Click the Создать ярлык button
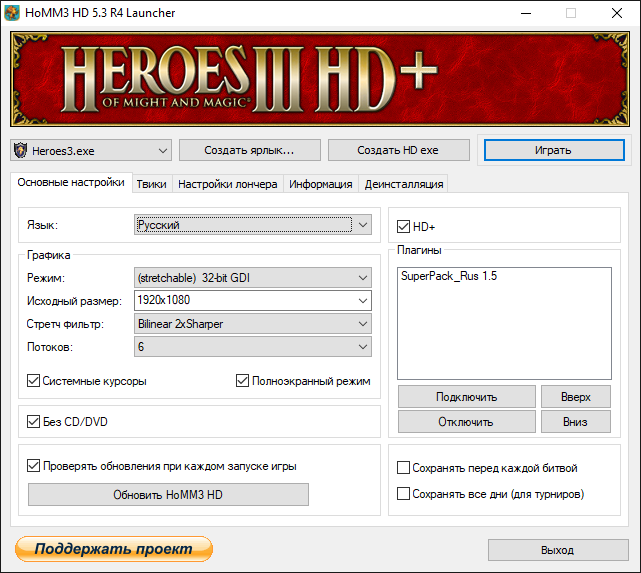Screen dimensions: 641x573 point(250,150)
